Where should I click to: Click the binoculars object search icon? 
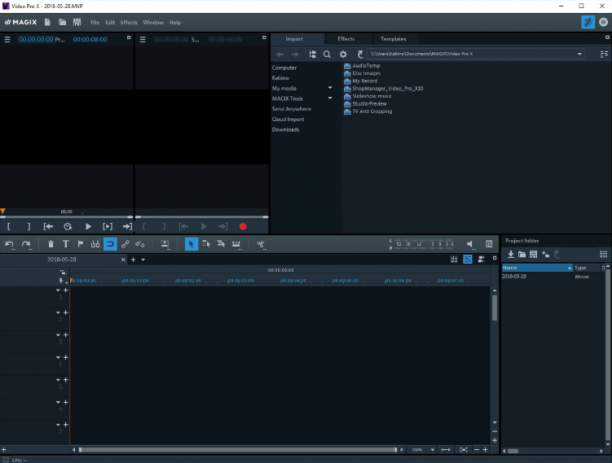click(95, 244)
